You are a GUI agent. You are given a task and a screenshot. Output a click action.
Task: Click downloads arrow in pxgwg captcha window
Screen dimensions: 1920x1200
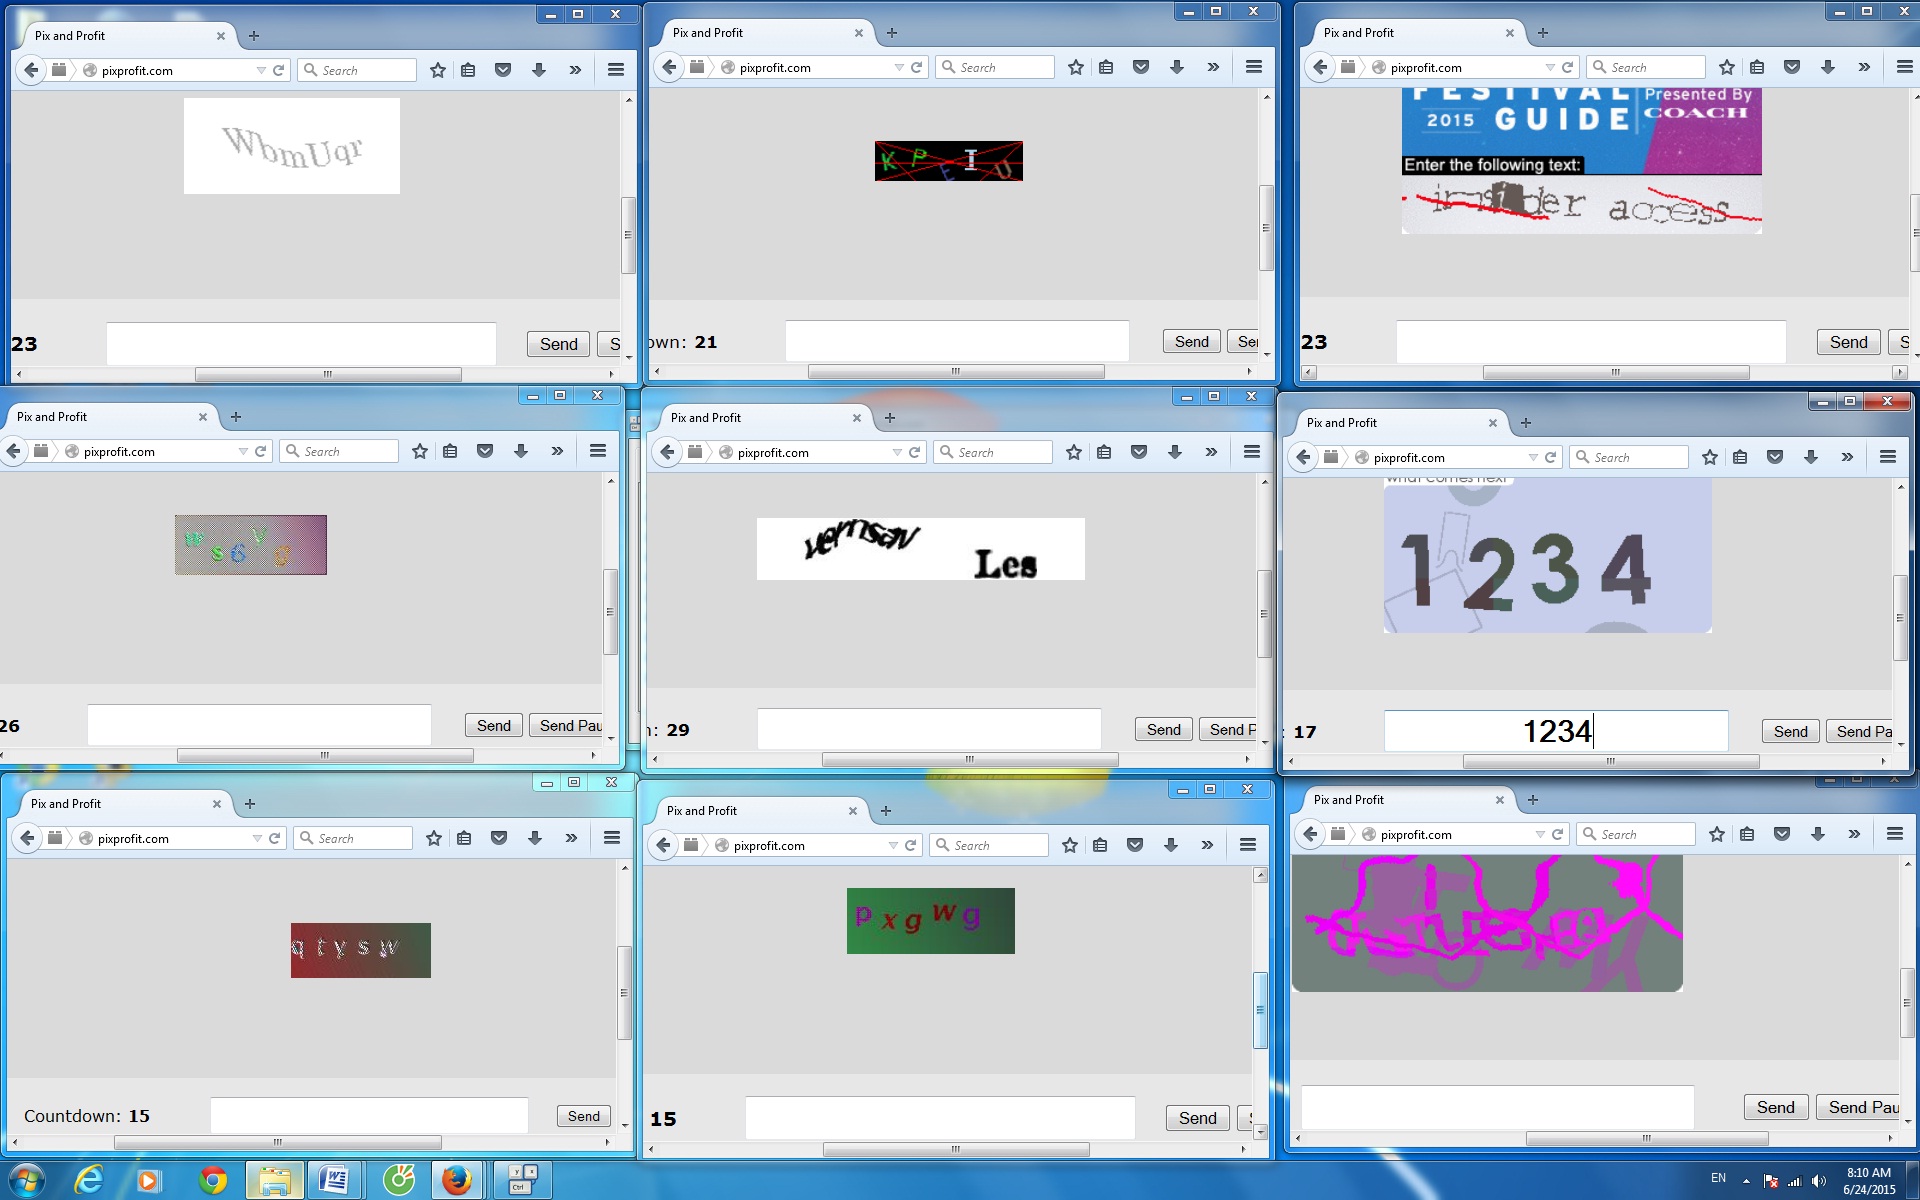(x=1170, y=845)
